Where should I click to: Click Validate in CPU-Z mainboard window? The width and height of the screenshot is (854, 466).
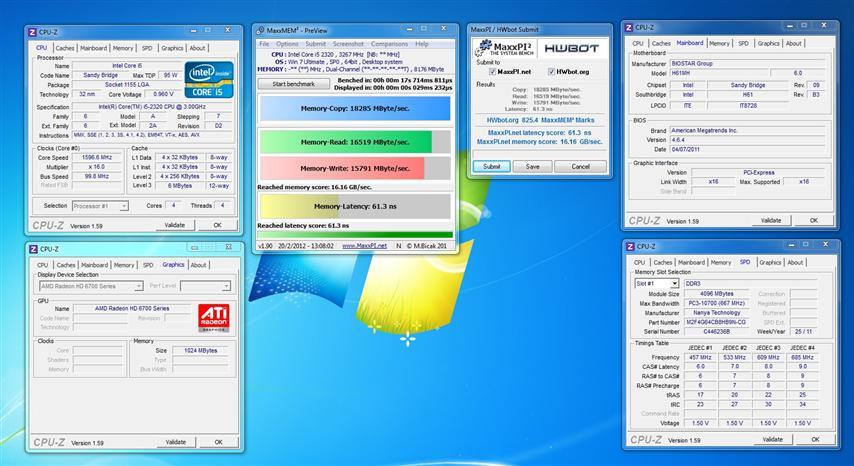[x=771, y=220]
